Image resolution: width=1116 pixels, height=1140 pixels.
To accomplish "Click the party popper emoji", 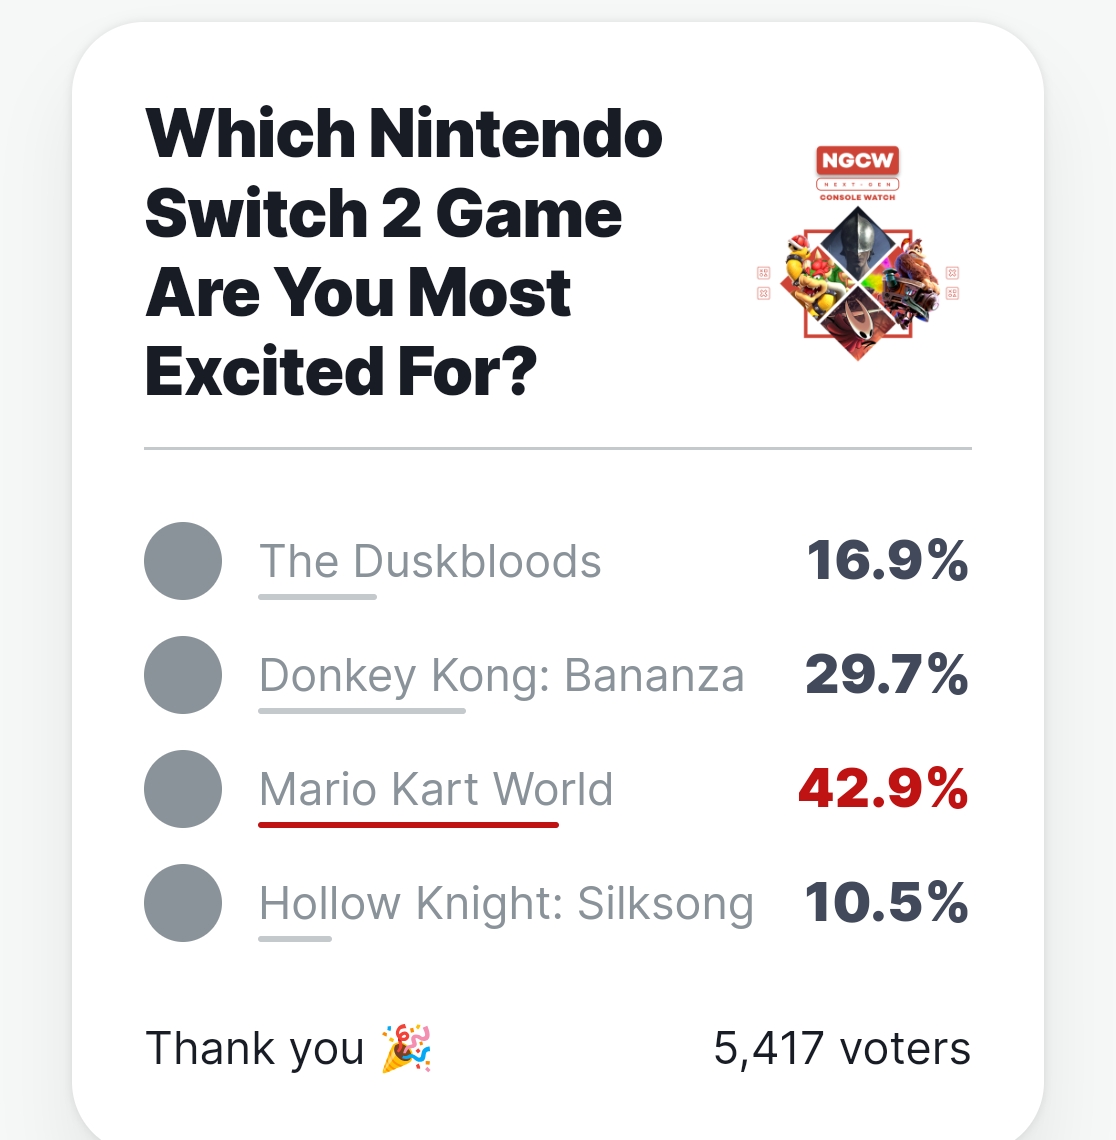I will click(x=406, y=1048).
